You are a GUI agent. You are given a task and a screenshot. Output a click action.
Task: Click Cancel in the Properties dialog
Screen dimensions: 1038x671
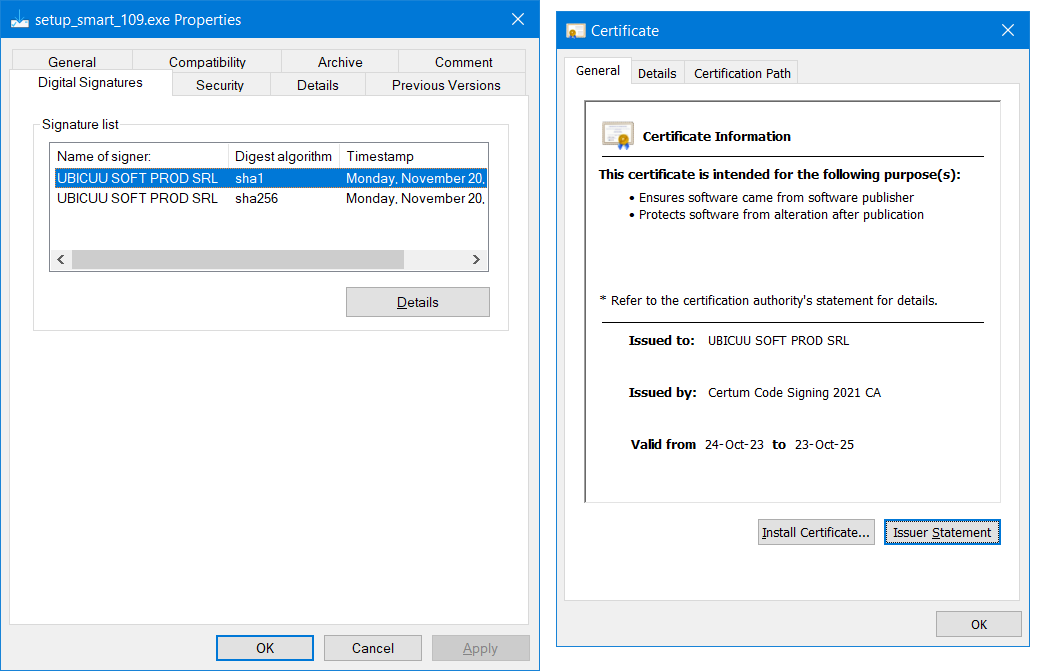pyautogui.click(x=373, y=648)
